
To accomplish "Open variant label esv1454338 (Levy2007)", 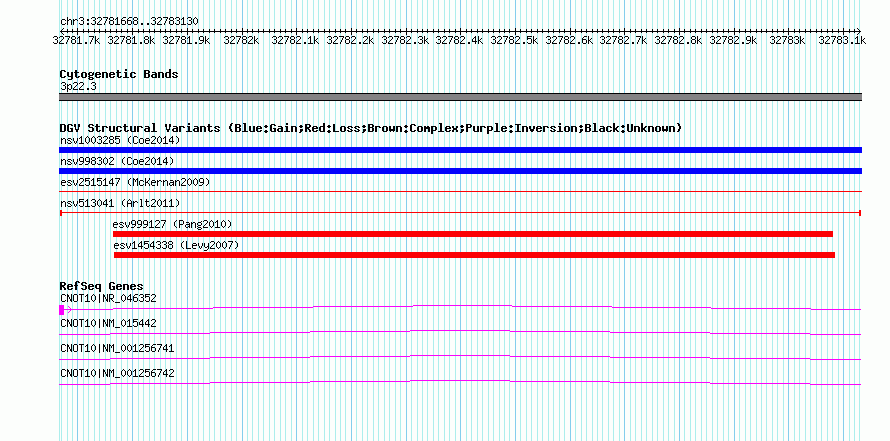I will (177, 245).
